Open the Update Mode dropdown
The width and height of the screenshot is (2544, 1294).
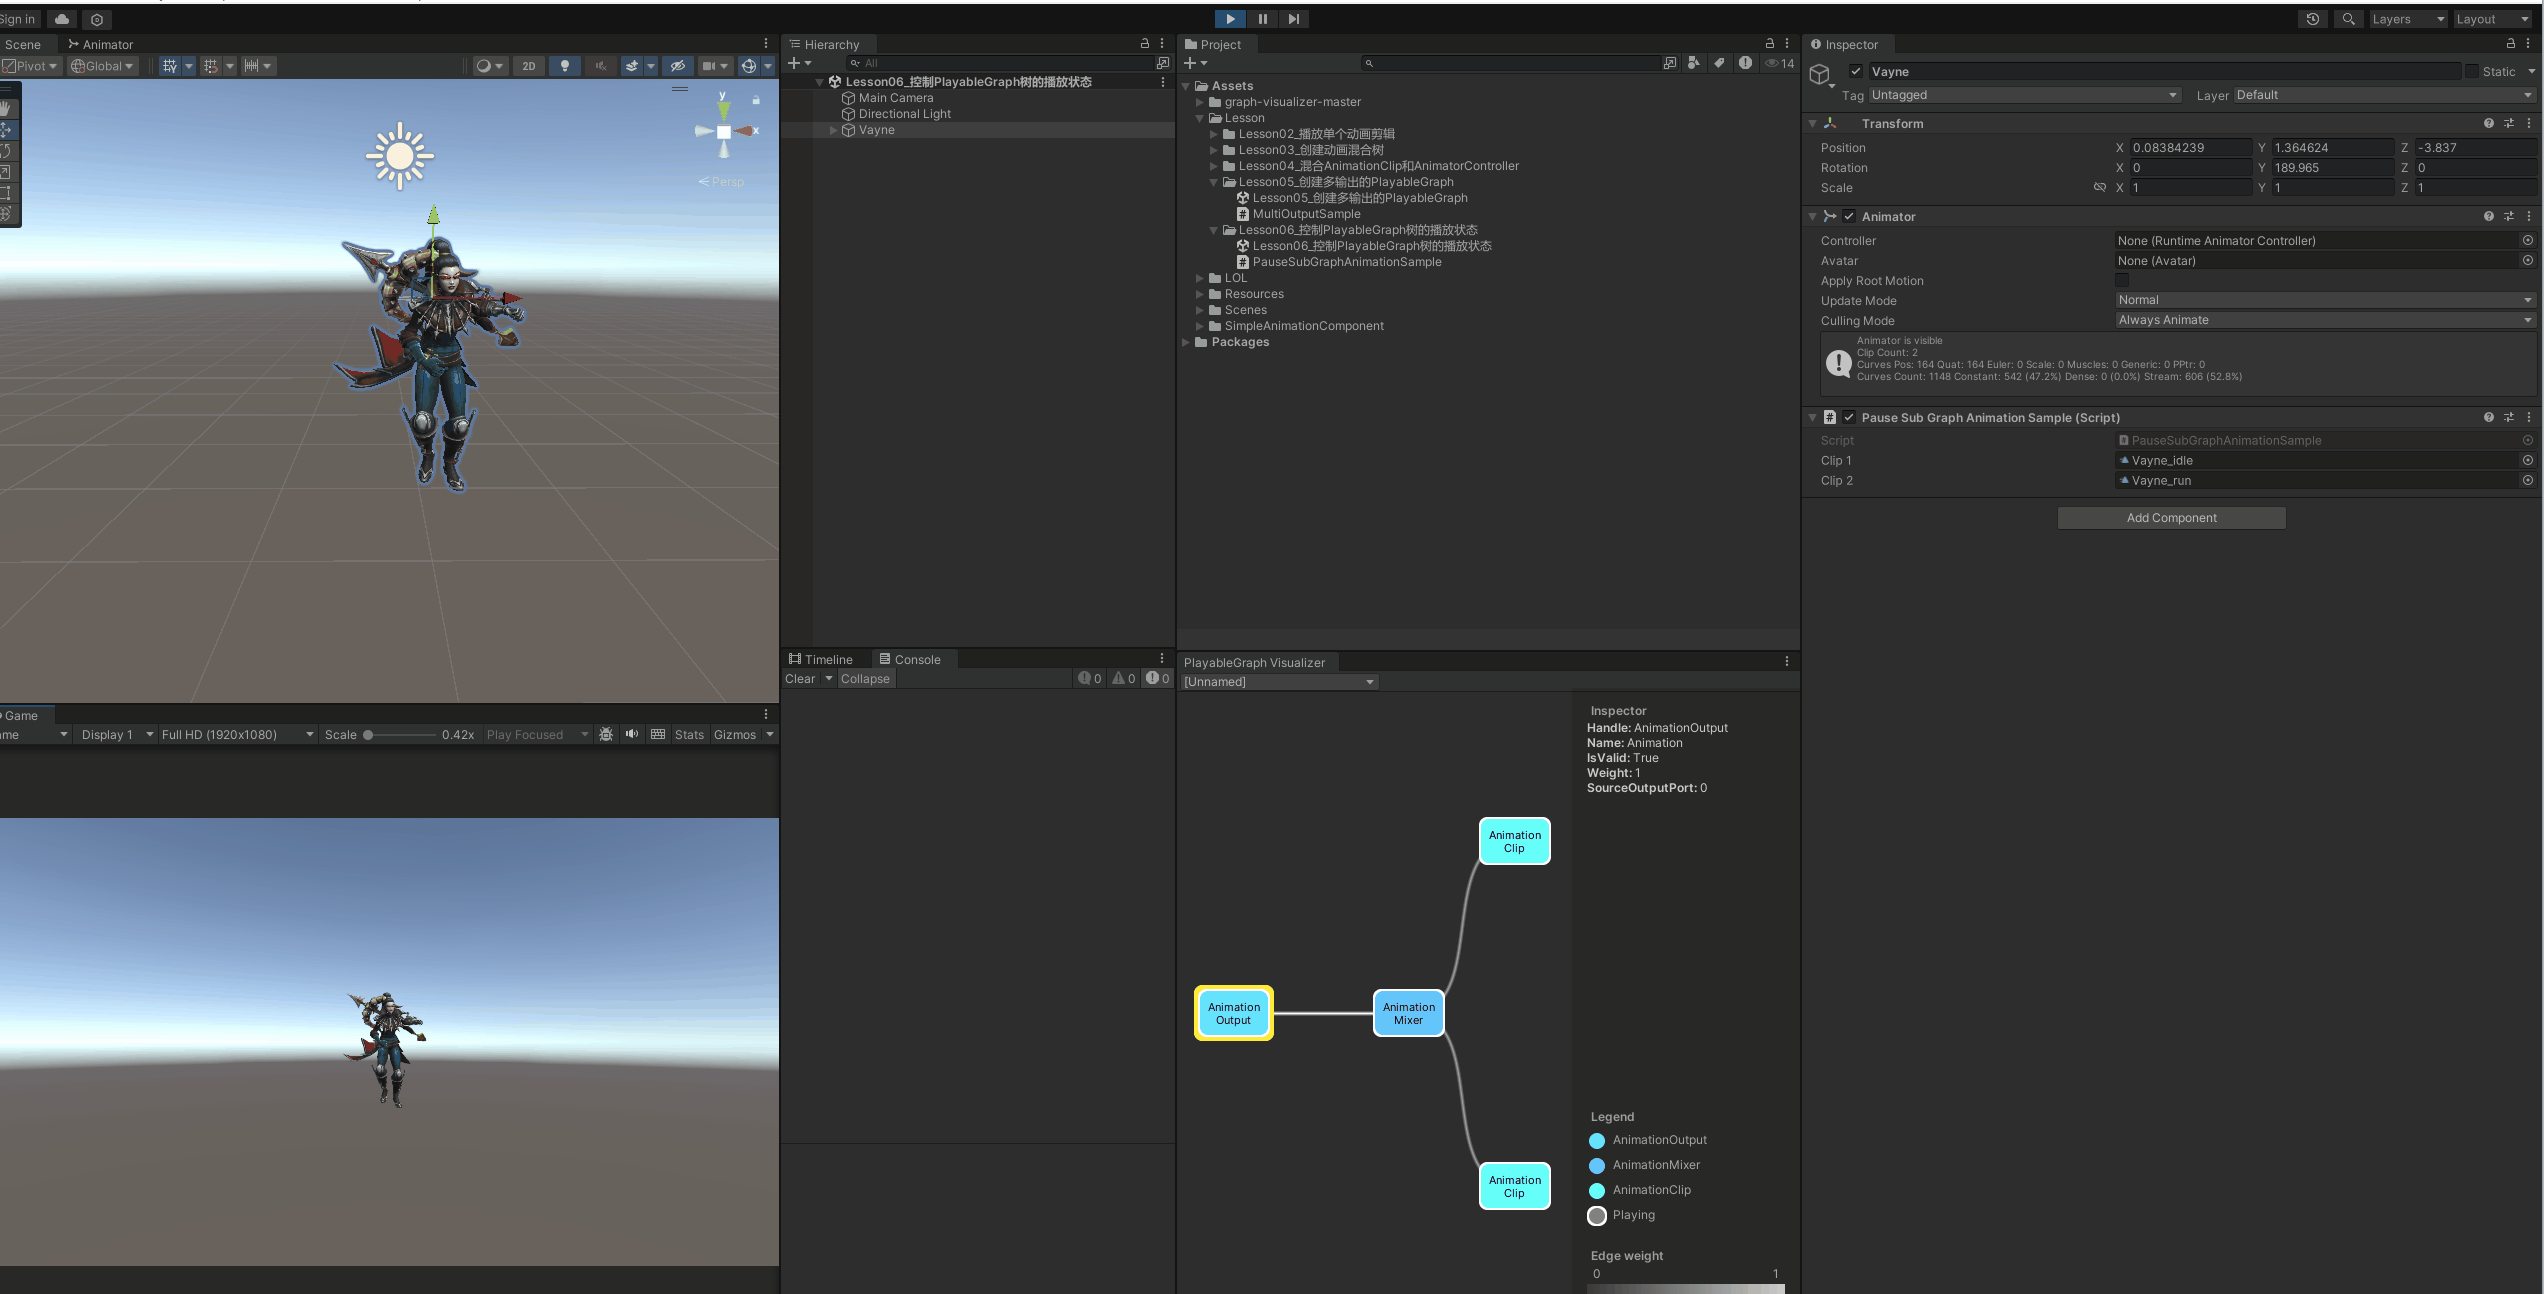[x=2324, y=300]
